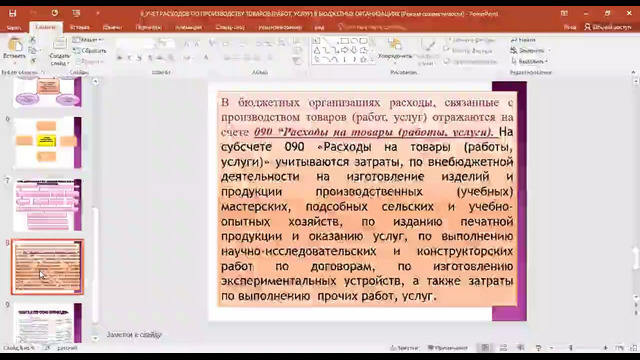The height and width of the screenshot is (360, 640).
Task: Start slideshow from beginning quick access icon
Action: pos(76,13)
